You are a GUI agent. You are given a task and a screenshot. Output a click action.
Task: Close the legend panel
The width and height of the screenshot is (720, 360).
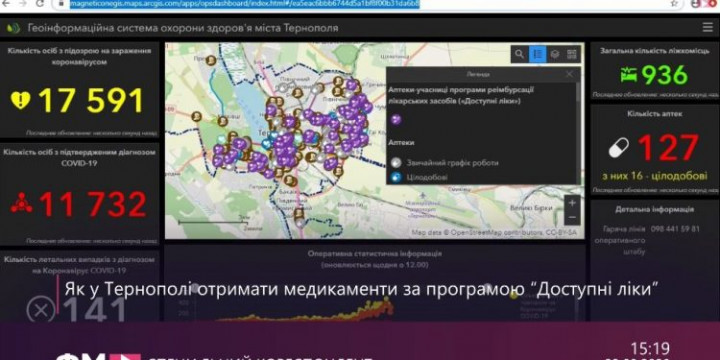tap(569, 74)
